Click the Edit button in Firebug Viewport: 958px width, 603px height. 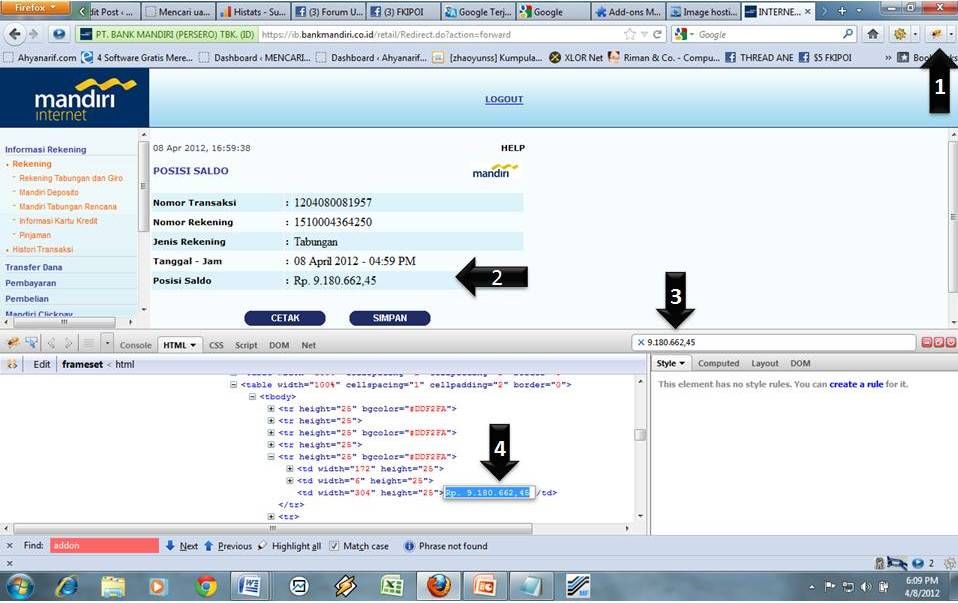tap(42, 365)
